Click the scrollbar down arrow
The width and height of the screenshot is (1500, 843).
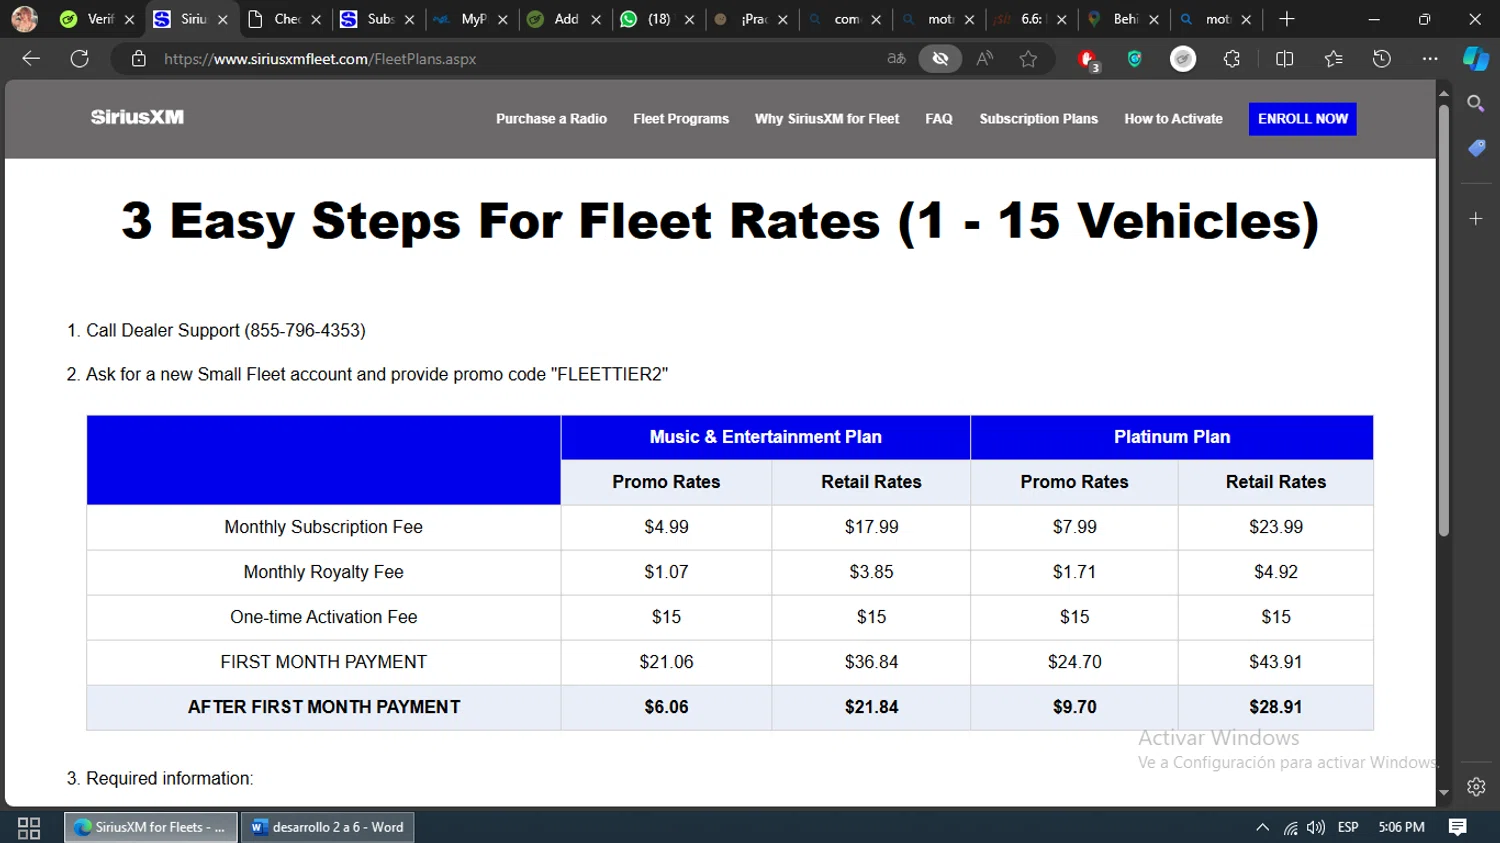click(1443, 793)
